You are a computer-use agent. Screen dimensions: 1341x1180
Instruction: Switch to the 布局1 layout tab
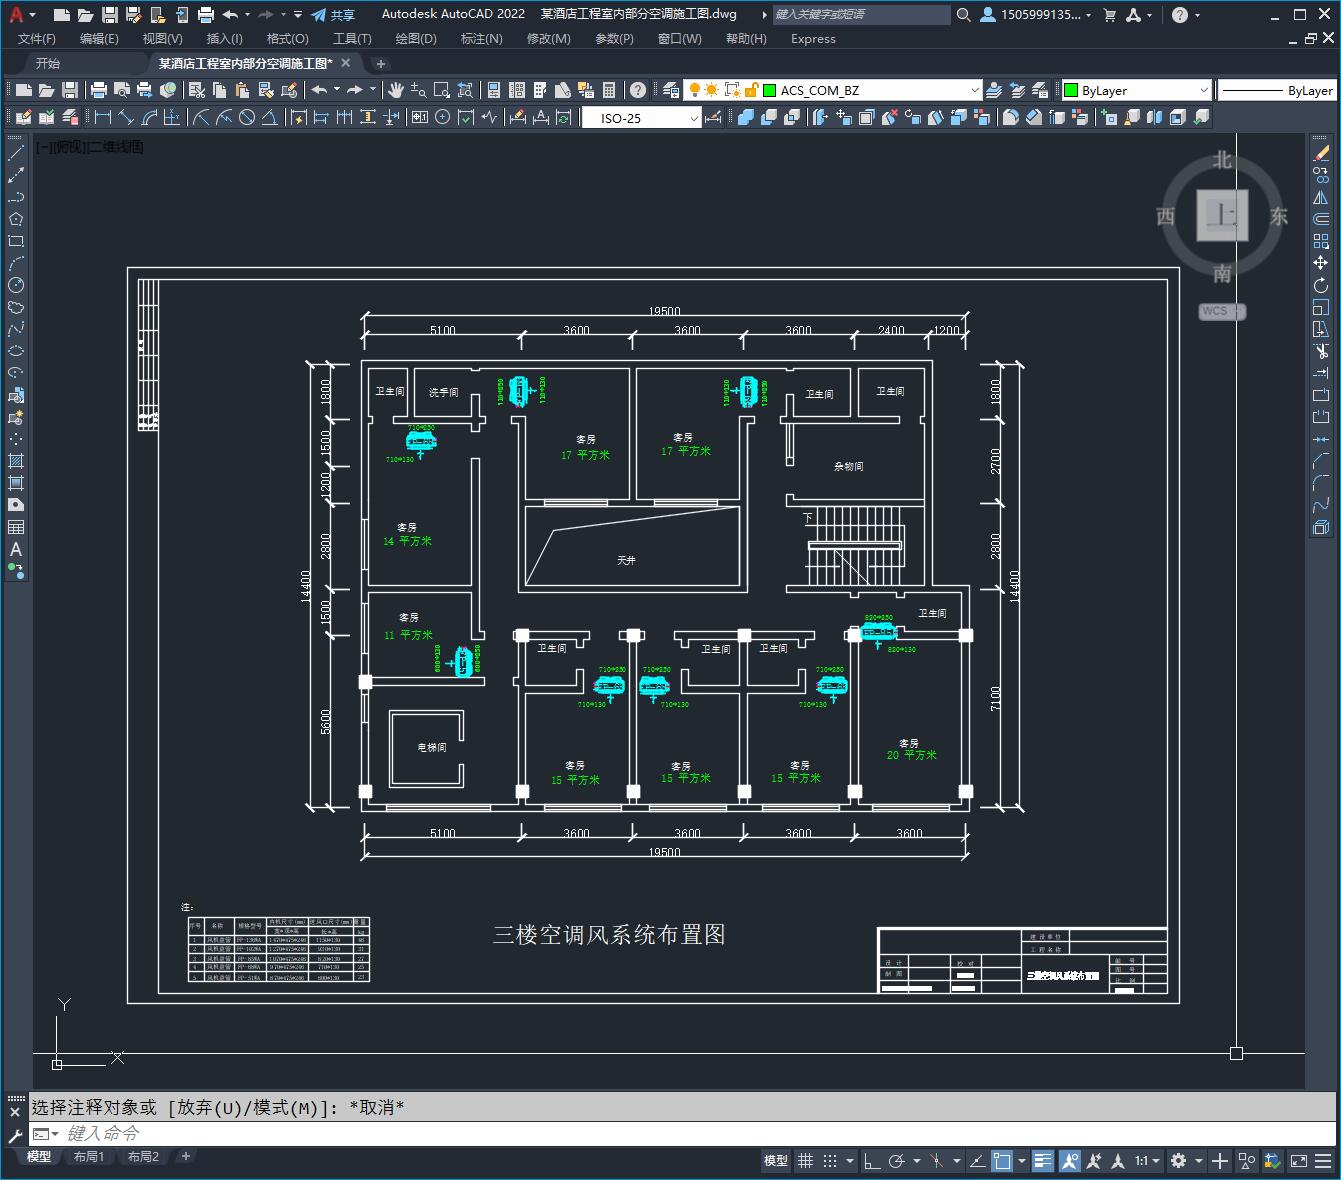pyautogui.click(x=89, y=1156)
